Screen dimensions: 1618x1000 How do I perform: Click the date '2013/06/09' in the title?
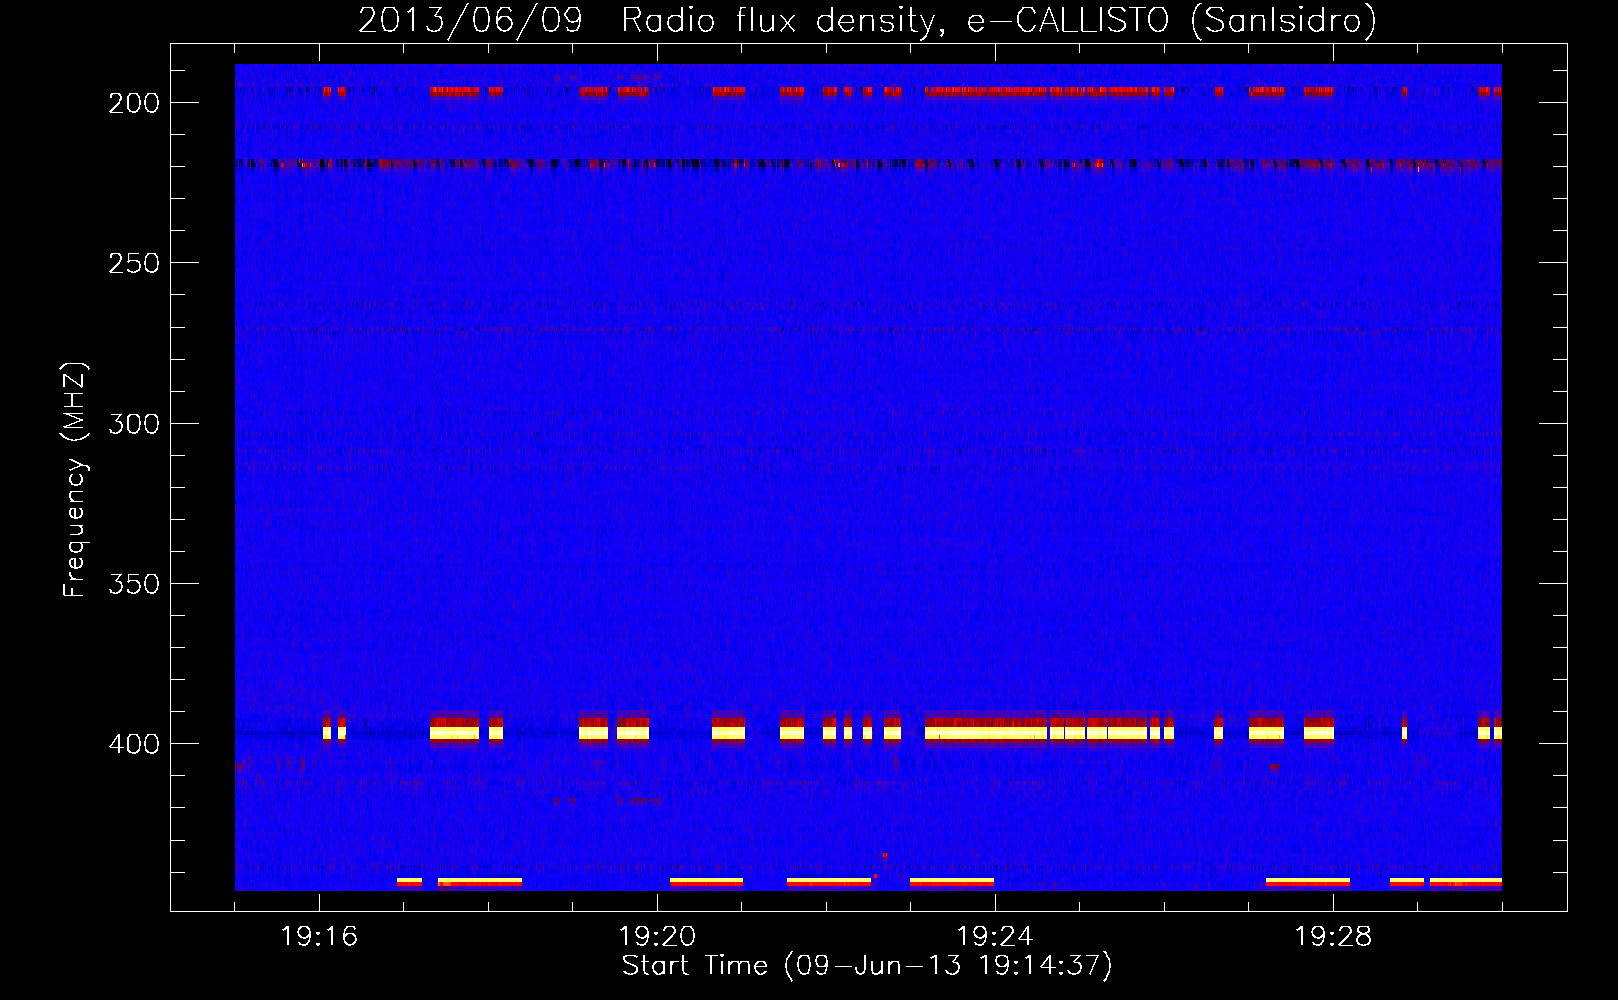[470, 21]
